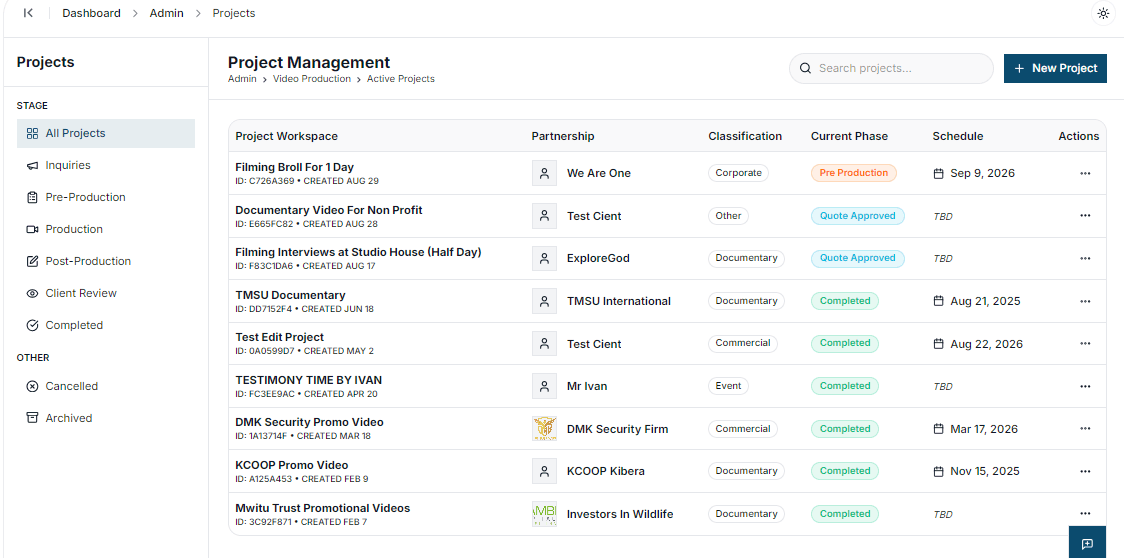This screenshot has width=1124, height=558.
Task: Open actions menu for Mwitu Trust Promotional Videos
Action: pos(1085,514)
